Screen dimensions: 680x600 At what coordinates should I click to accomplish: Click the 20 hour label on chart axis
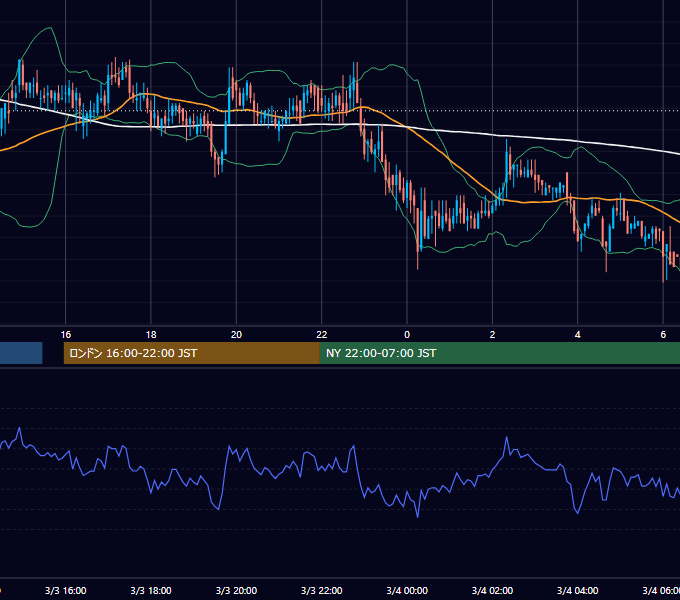236,335
